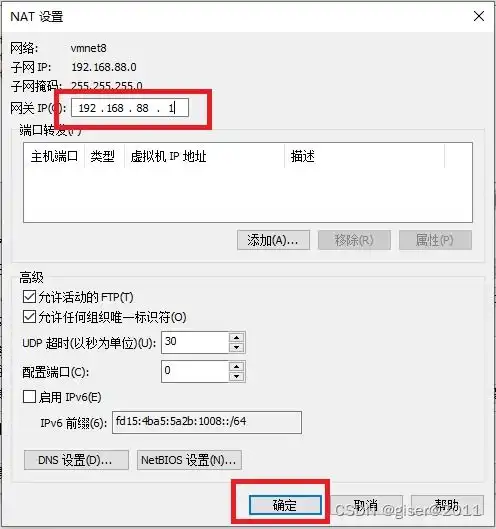Toggle the 允许活动的 FTP checkbox
The image size is (496, 529).
click(29, 297)
